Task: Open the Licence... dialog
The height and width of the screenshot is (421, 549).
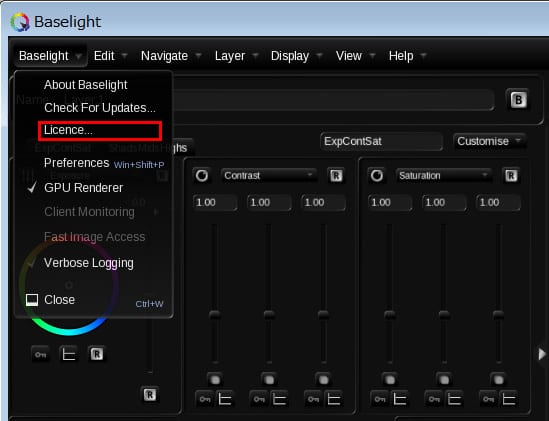Action: click(100, 131)
